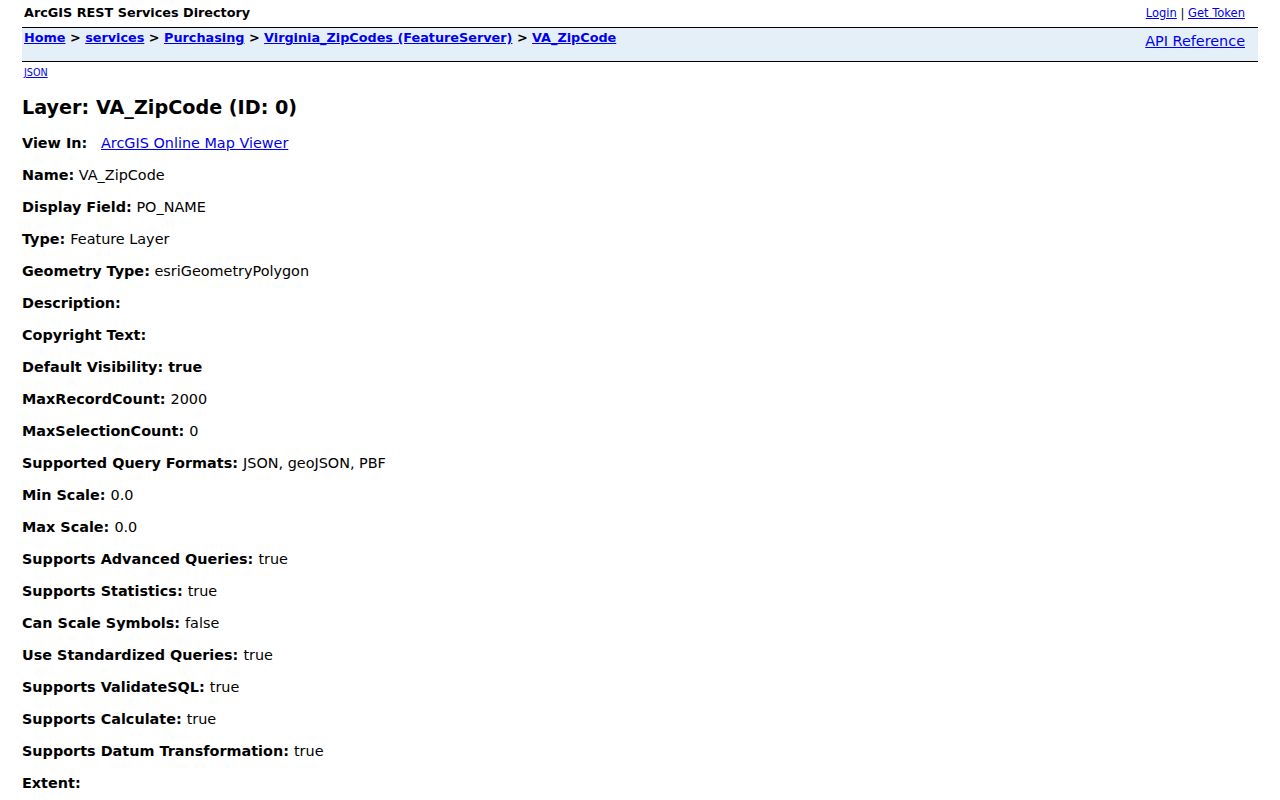
Task: Click the Geometry Type value esriGeometryPolygon
Action: tap(232, 271)
